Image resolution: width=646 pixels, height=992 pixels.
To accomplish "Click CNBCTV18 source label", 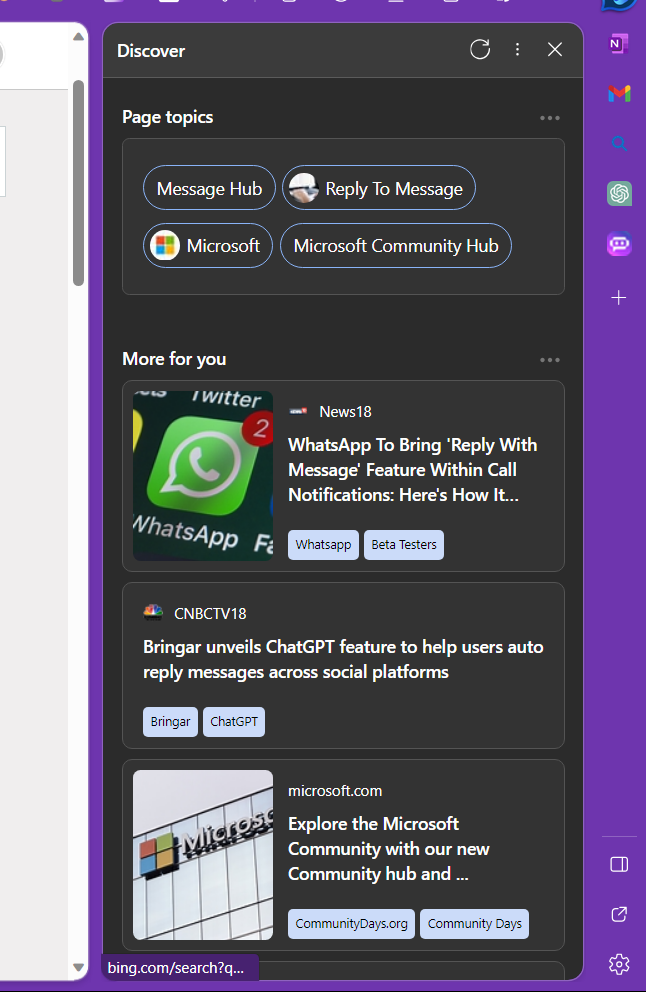I will pyautogui.click(x=210, y=614).
